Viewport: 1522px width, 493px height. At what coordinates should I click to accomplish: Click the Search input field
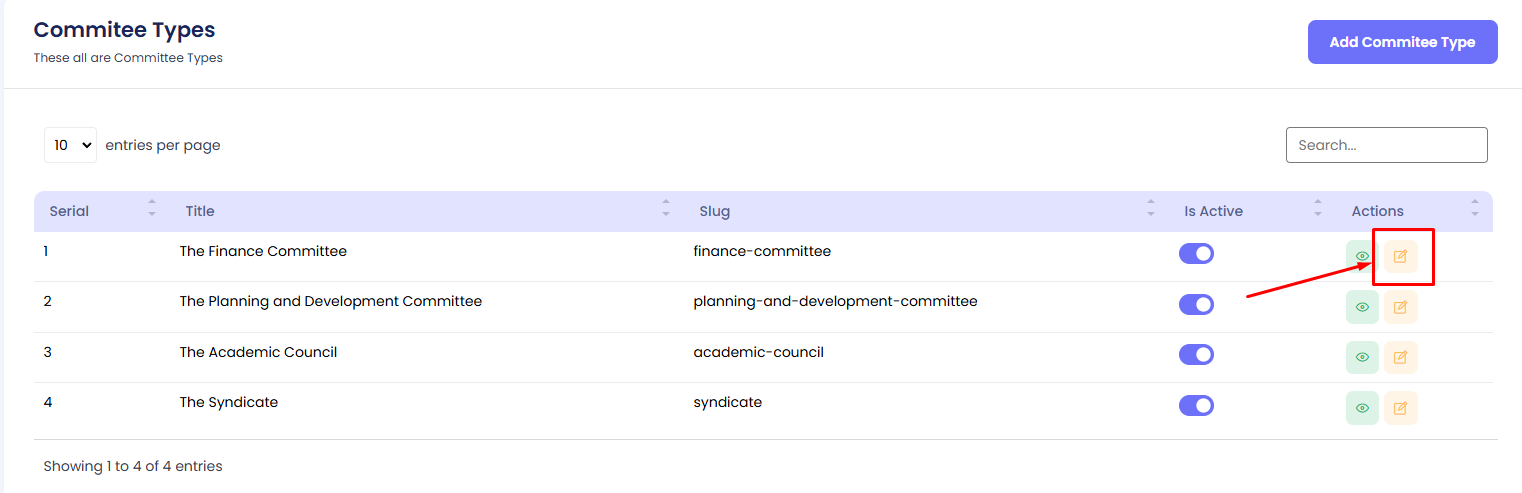point(1386,145)
